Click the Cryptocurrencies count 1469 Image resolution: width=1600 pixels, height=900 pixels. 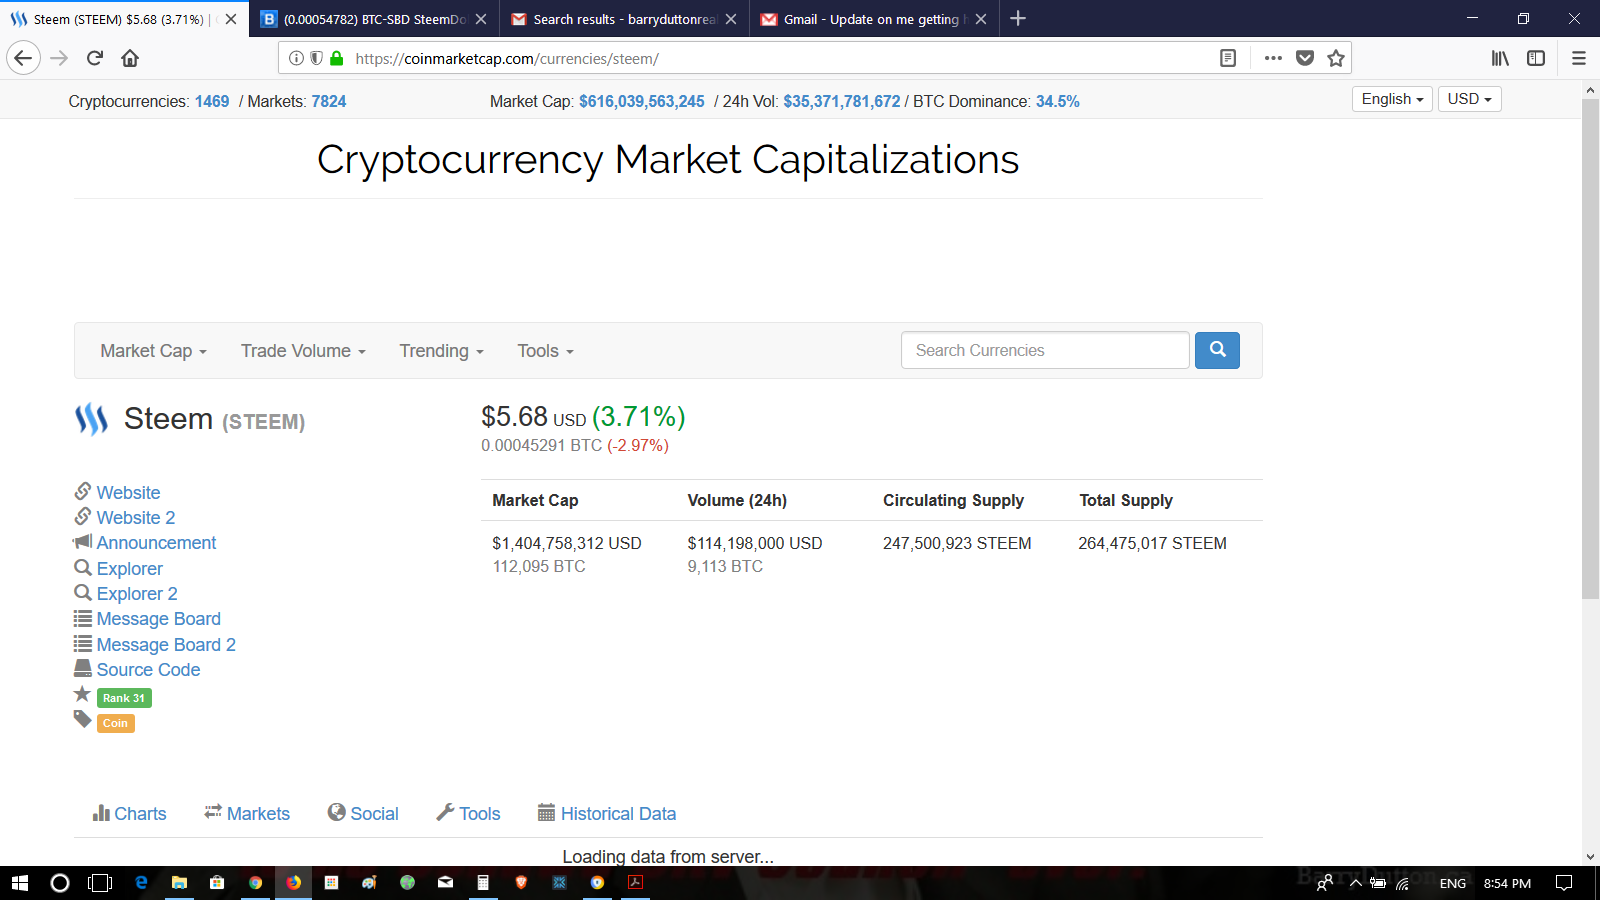click(212, 101)
